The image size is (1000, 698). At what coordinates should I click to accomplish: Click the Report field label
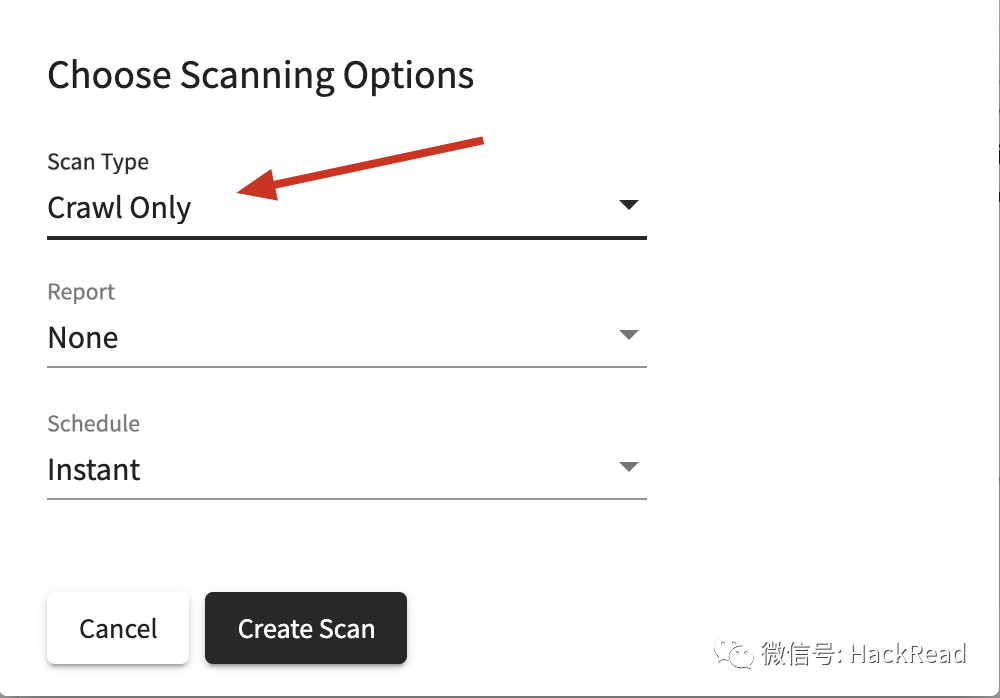[81, 292]
